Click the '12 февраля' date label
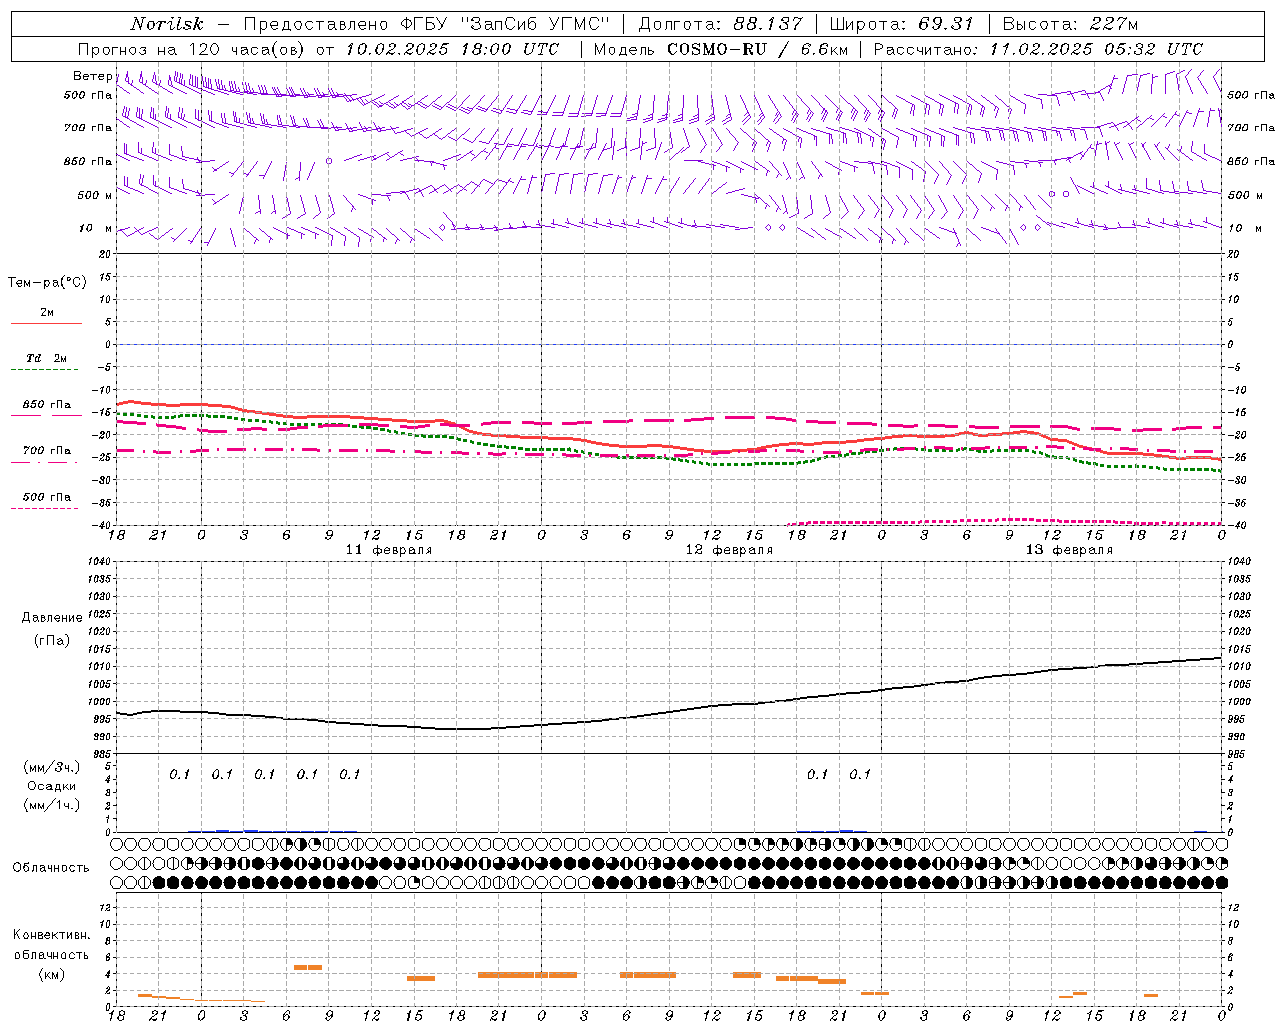Screen dimensions: 1280x1024 729,550
